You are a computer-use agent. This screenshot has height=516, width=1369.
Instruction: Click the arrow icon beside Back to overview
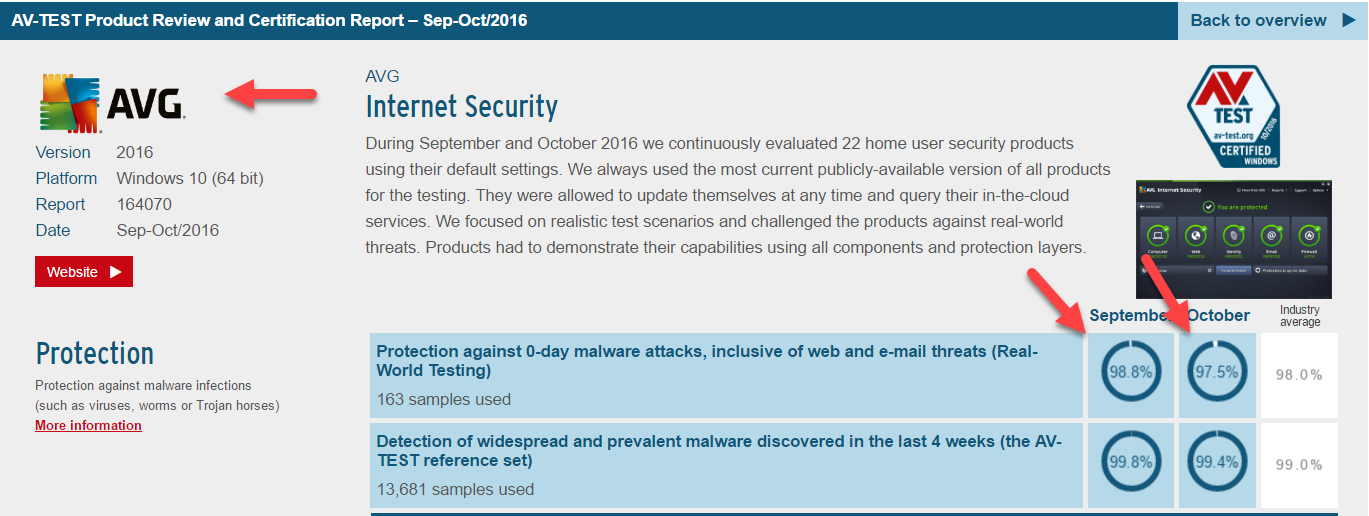pos(1348,20)
